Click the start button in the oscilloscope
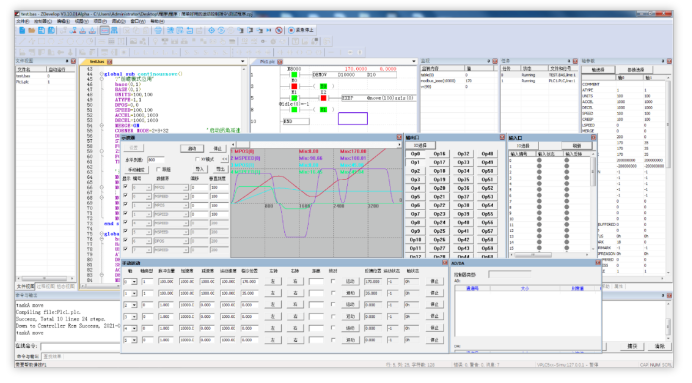Viewport: 692px width, 383px height. (192, 148)
